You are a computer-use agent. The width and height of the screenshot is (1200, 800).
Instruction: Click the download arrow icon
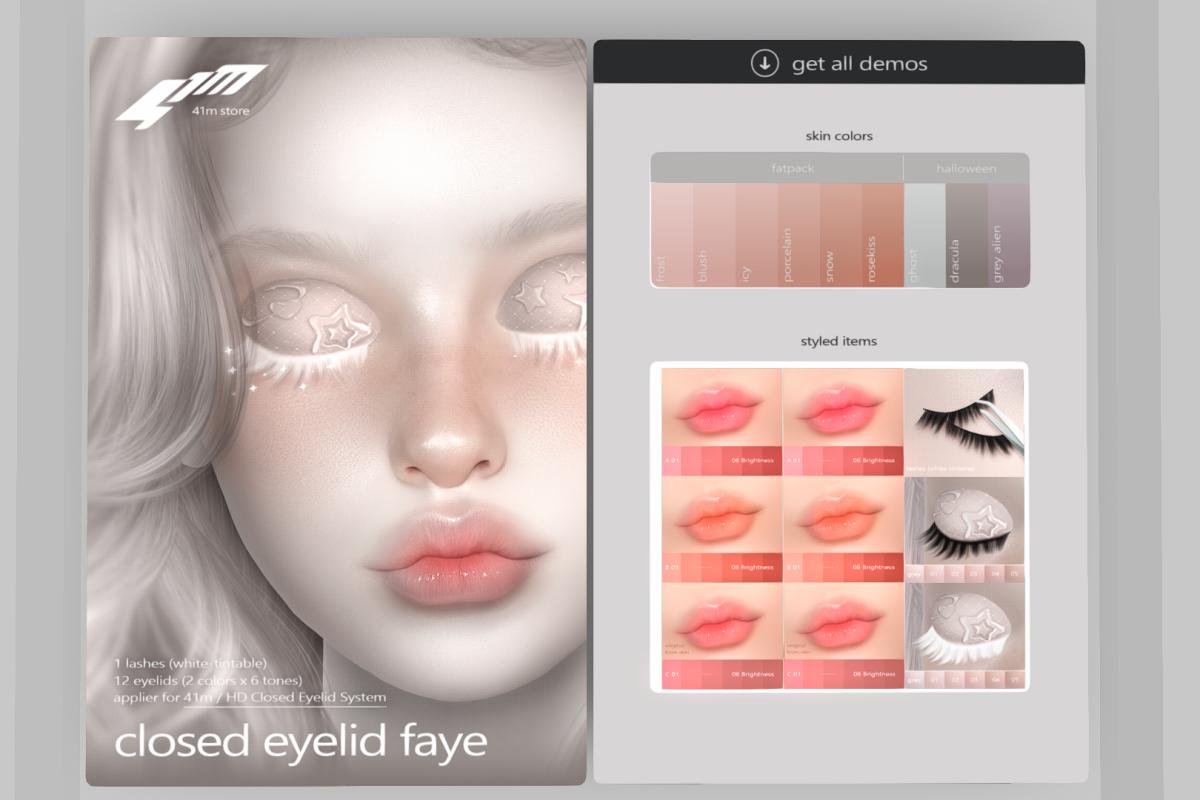[764, 63]
